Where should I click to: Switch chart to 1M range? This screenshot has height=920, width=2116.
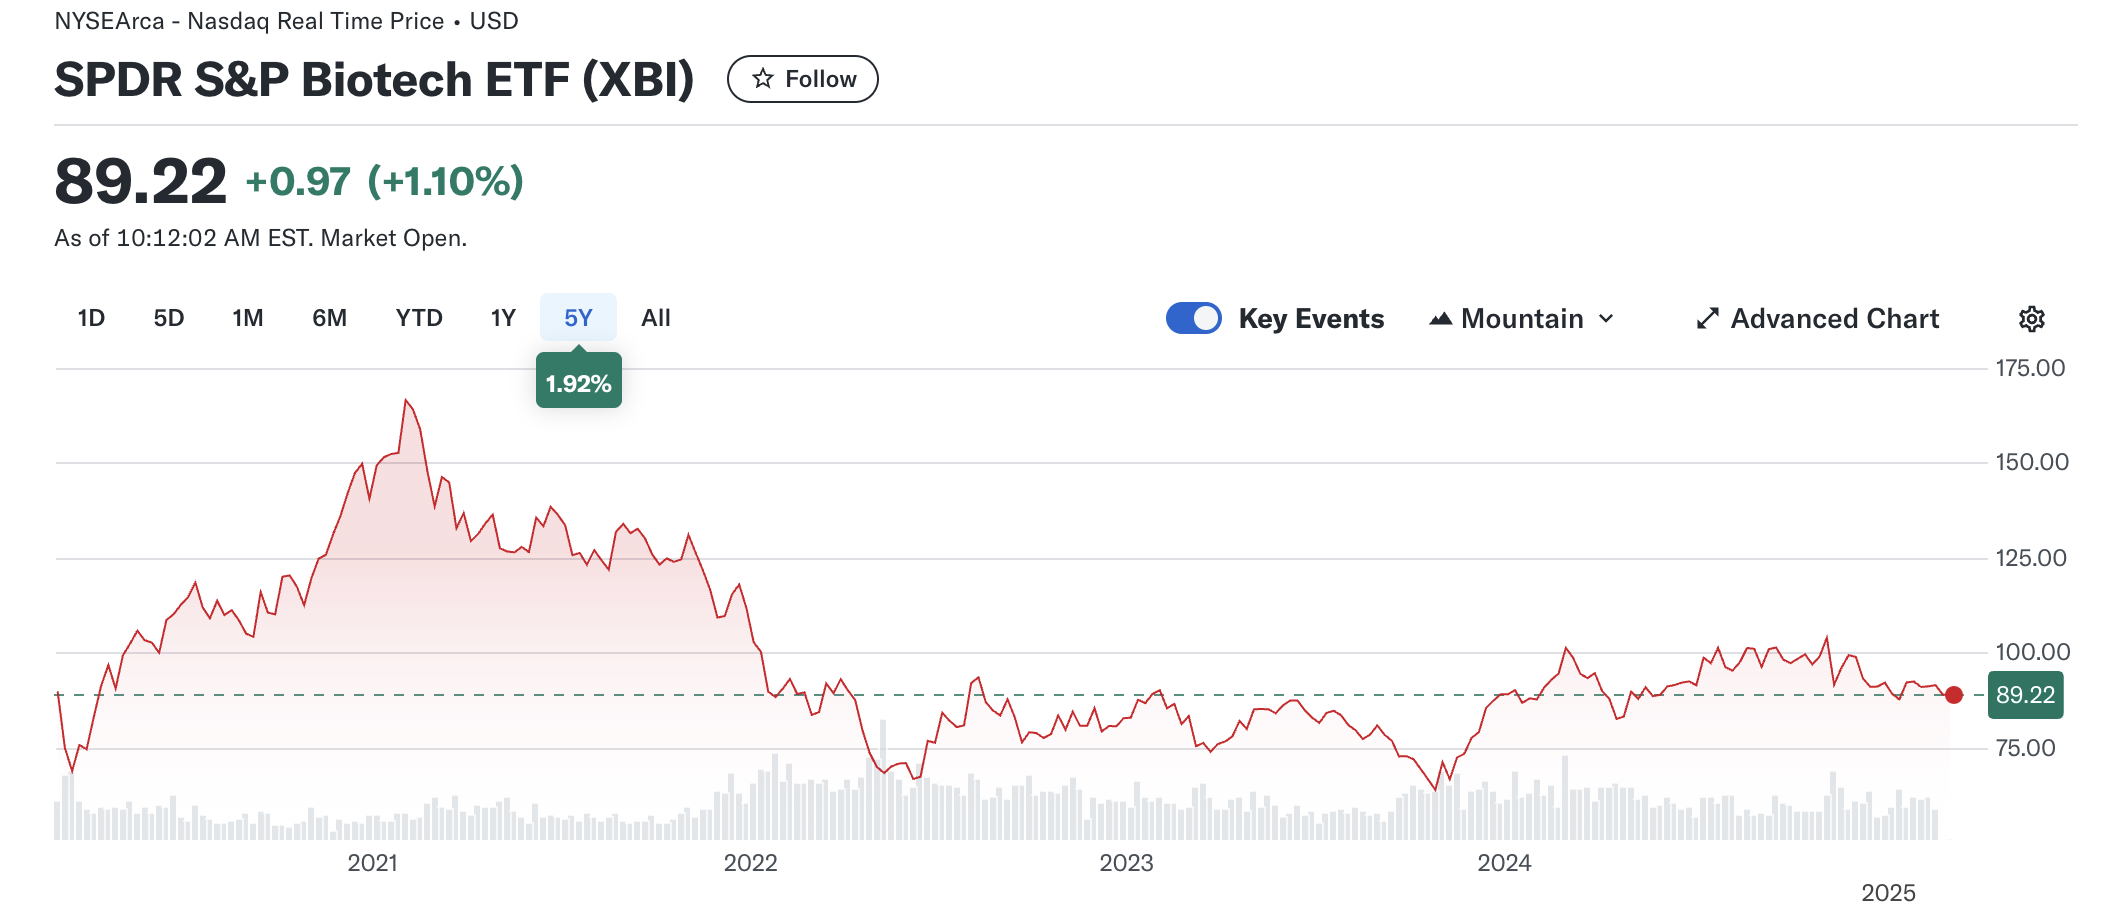click(x=248, y=318)
